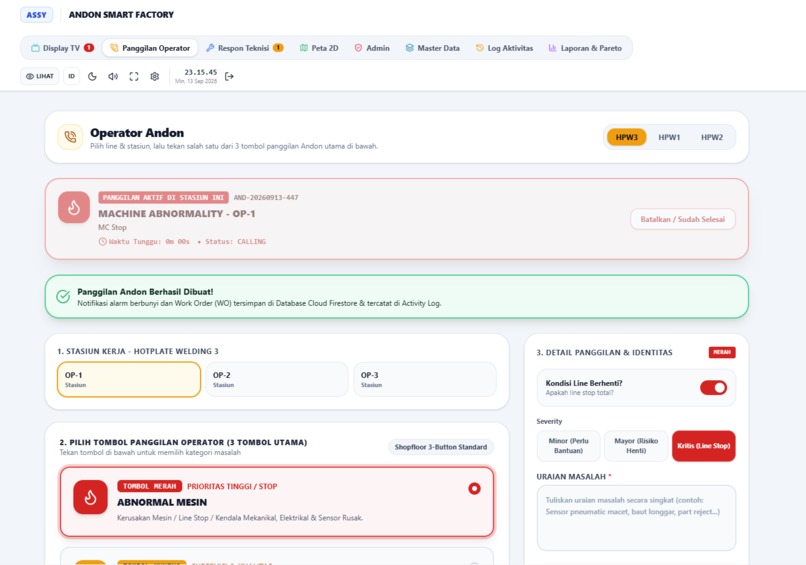Open the Admin tab
This screenshot has width=806, height=565.
372,48
